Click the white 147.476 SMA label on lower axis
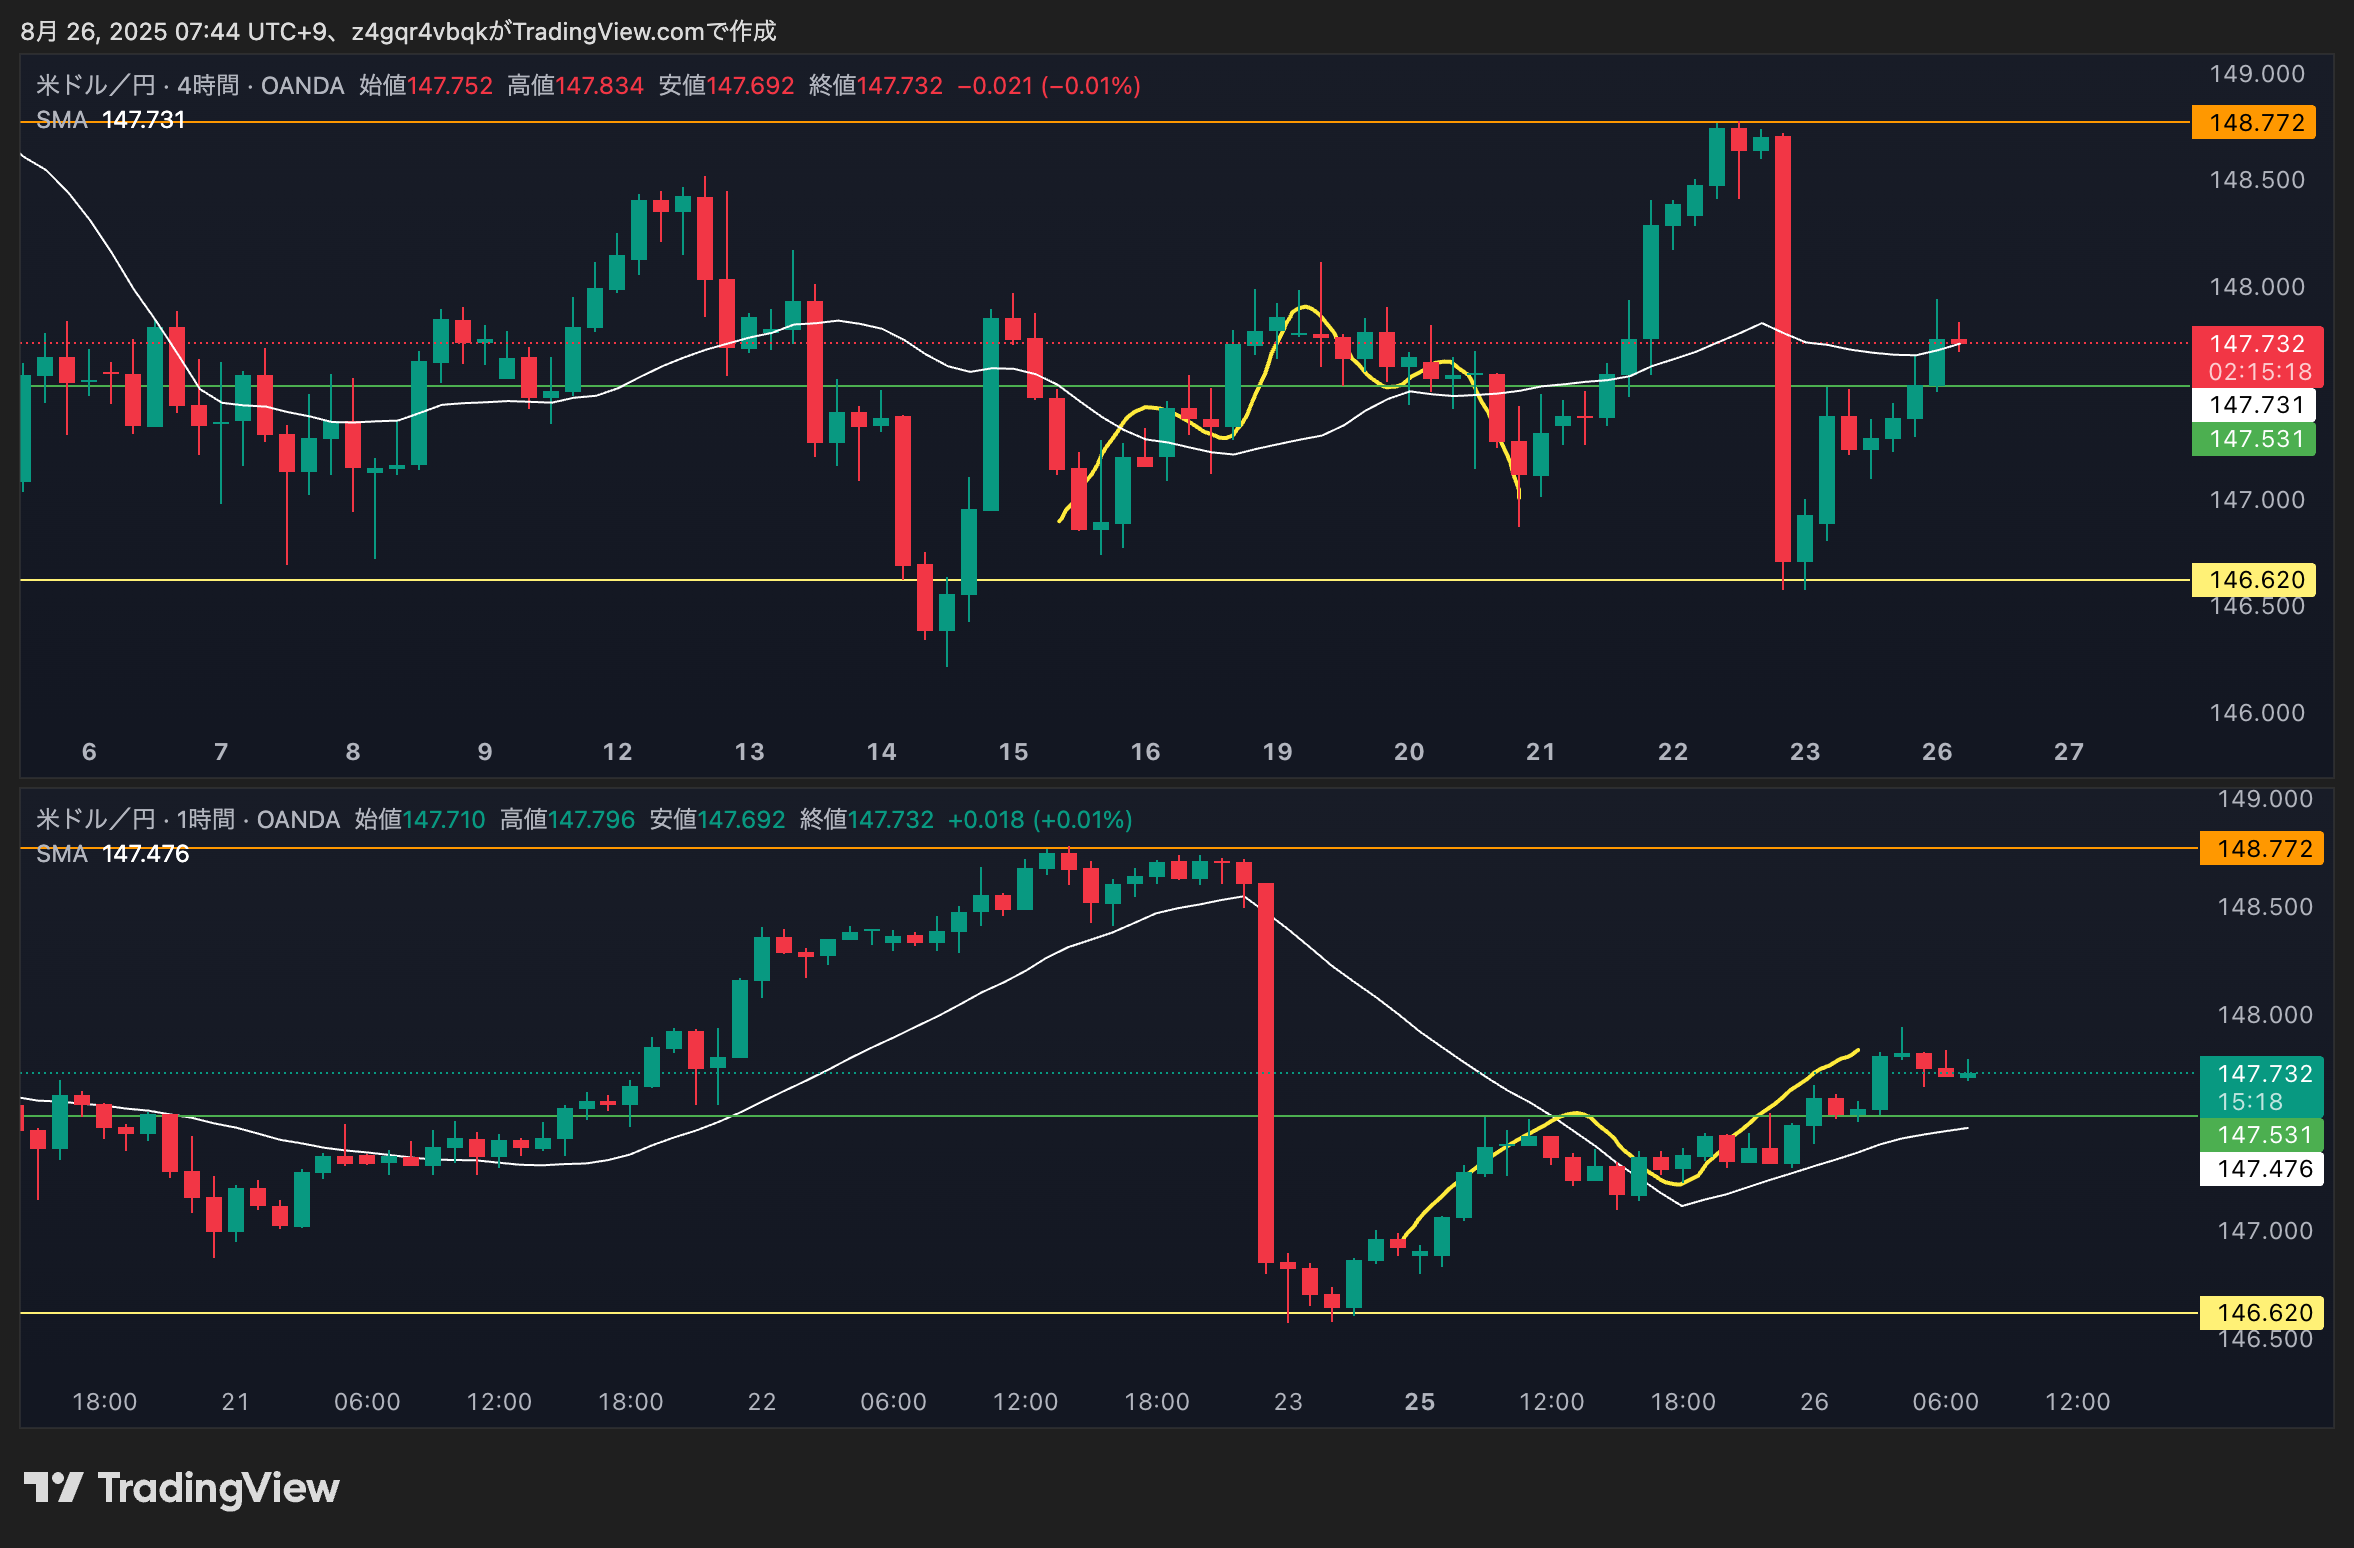2354x1548 pixels. 2261,1169
